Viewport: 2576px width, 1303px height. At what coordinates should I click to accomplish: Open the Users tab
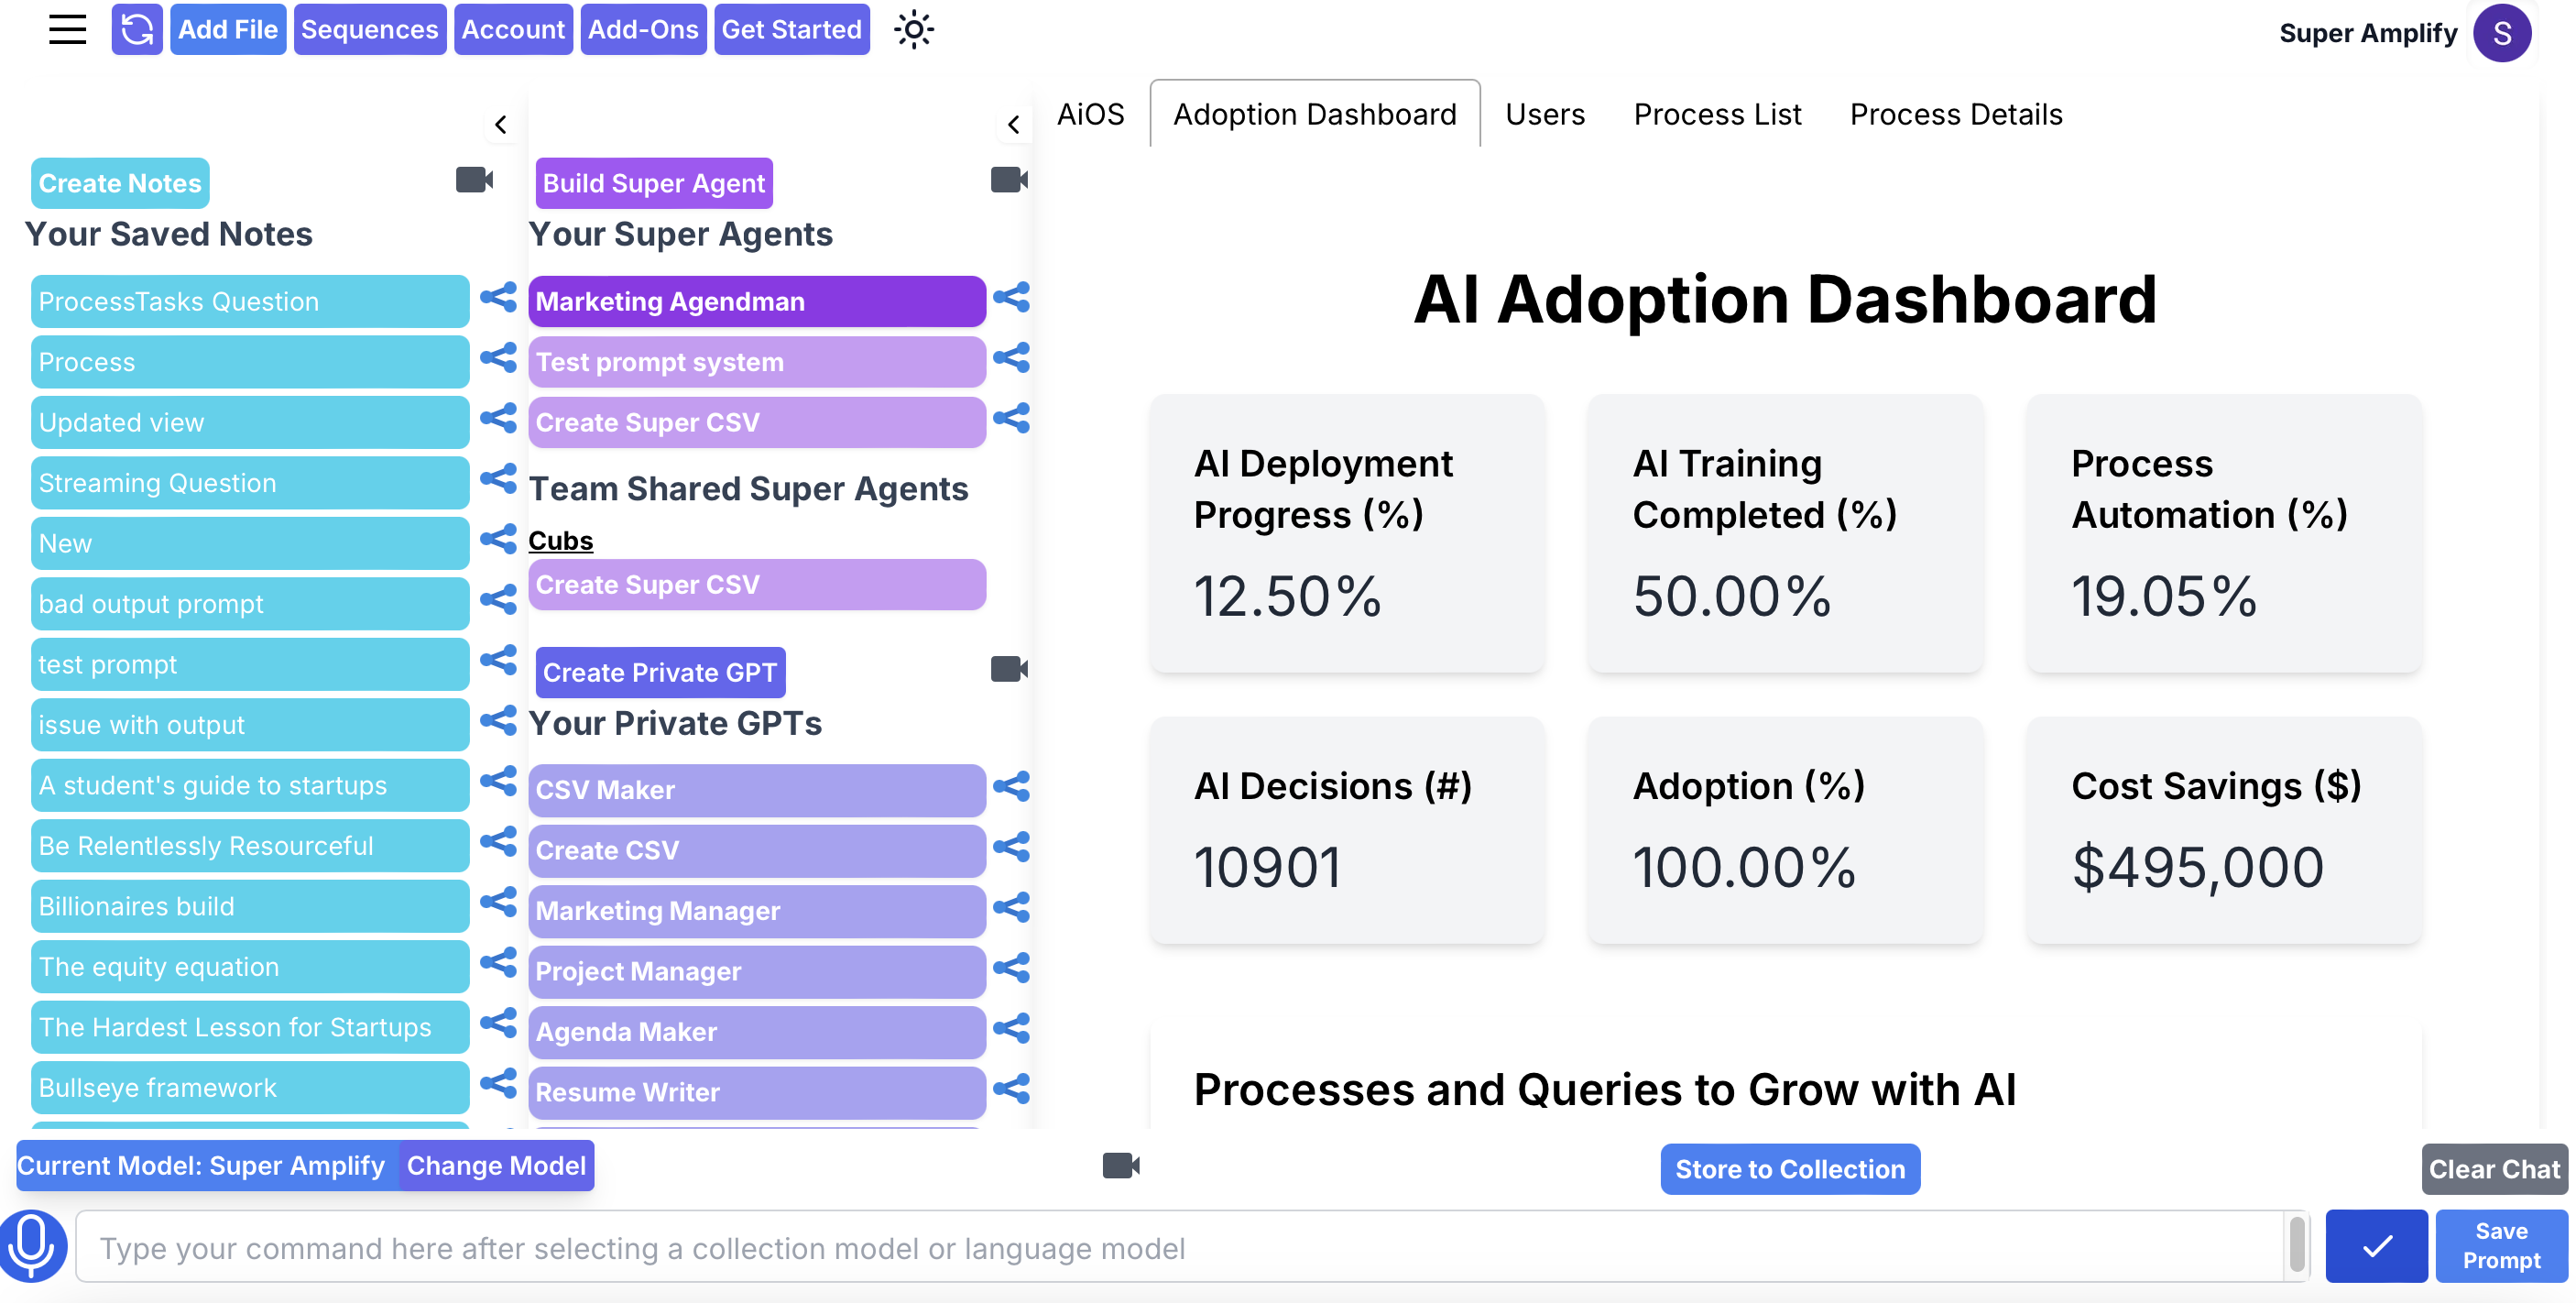(x=1544, y=115)
